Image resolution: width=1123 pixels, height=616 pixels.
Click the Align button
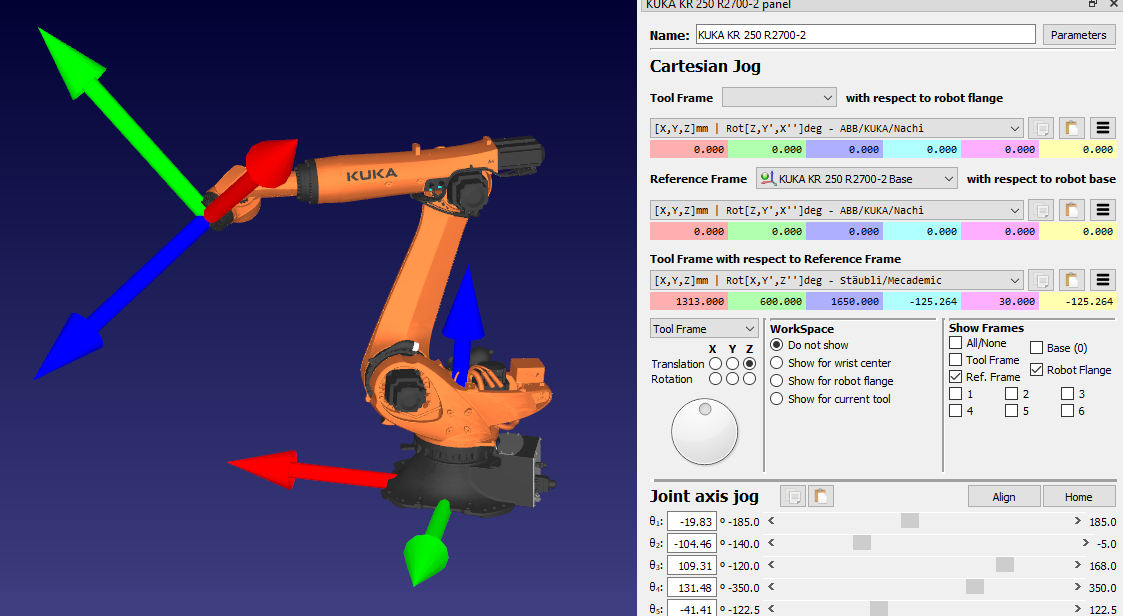(x=1004, y=497)
